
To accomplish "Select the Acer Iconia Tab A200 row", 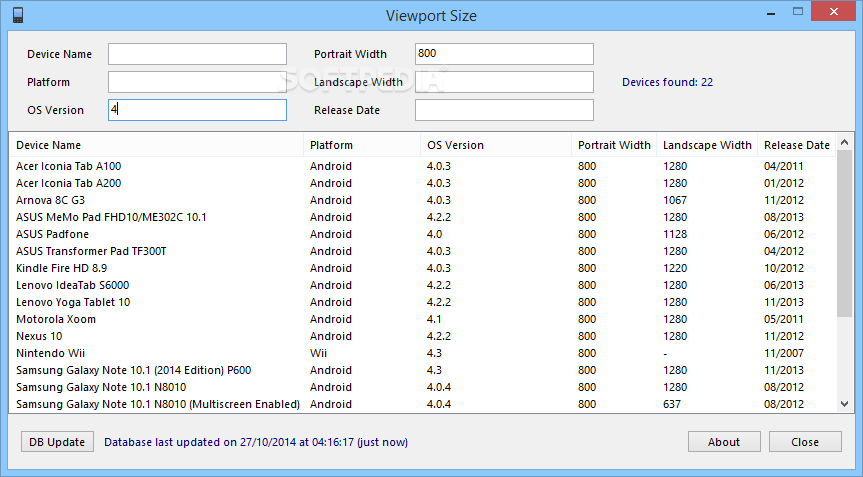I will click(x=423, y=183).
